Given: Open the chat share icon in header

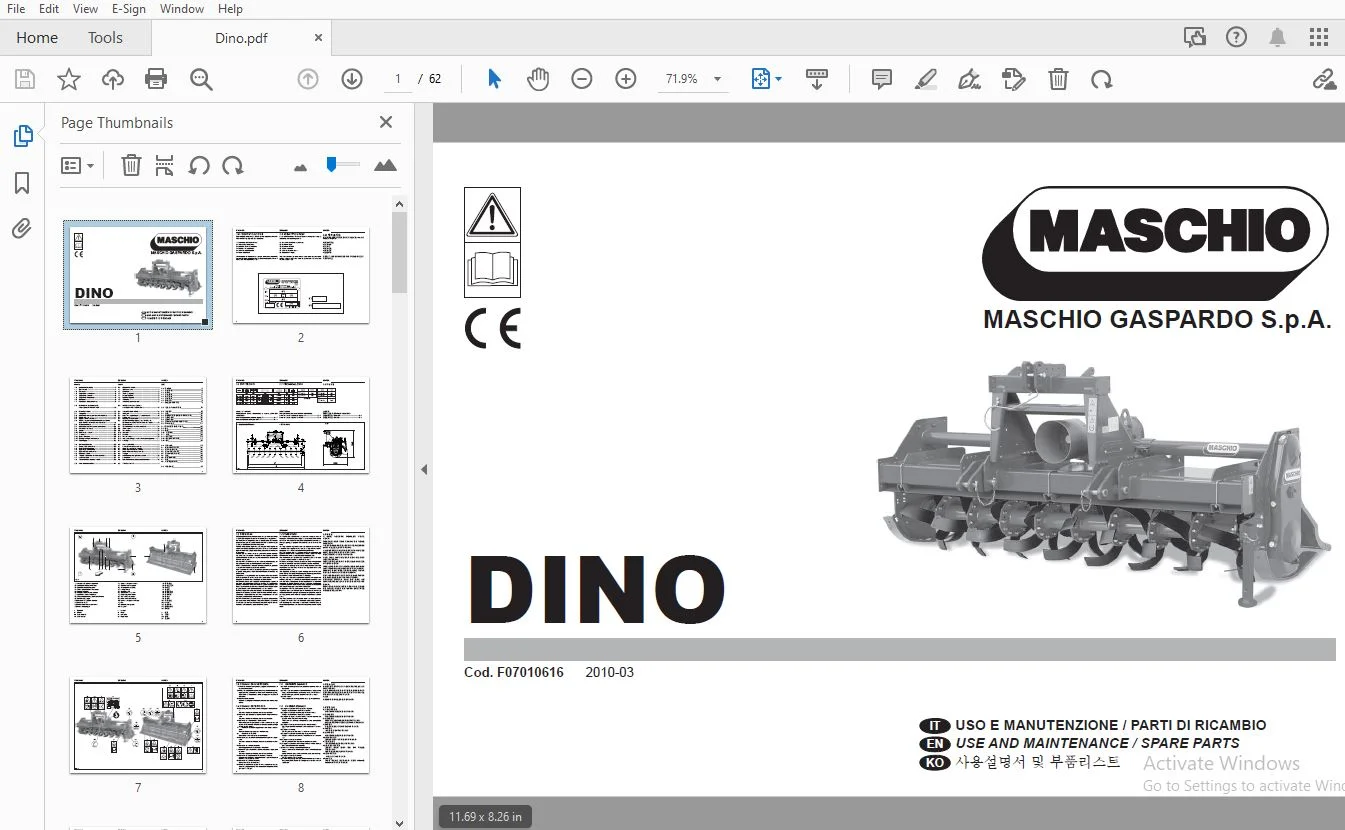Looking at the screenshot, I should pyautogui.click(x=1195, y=38).
